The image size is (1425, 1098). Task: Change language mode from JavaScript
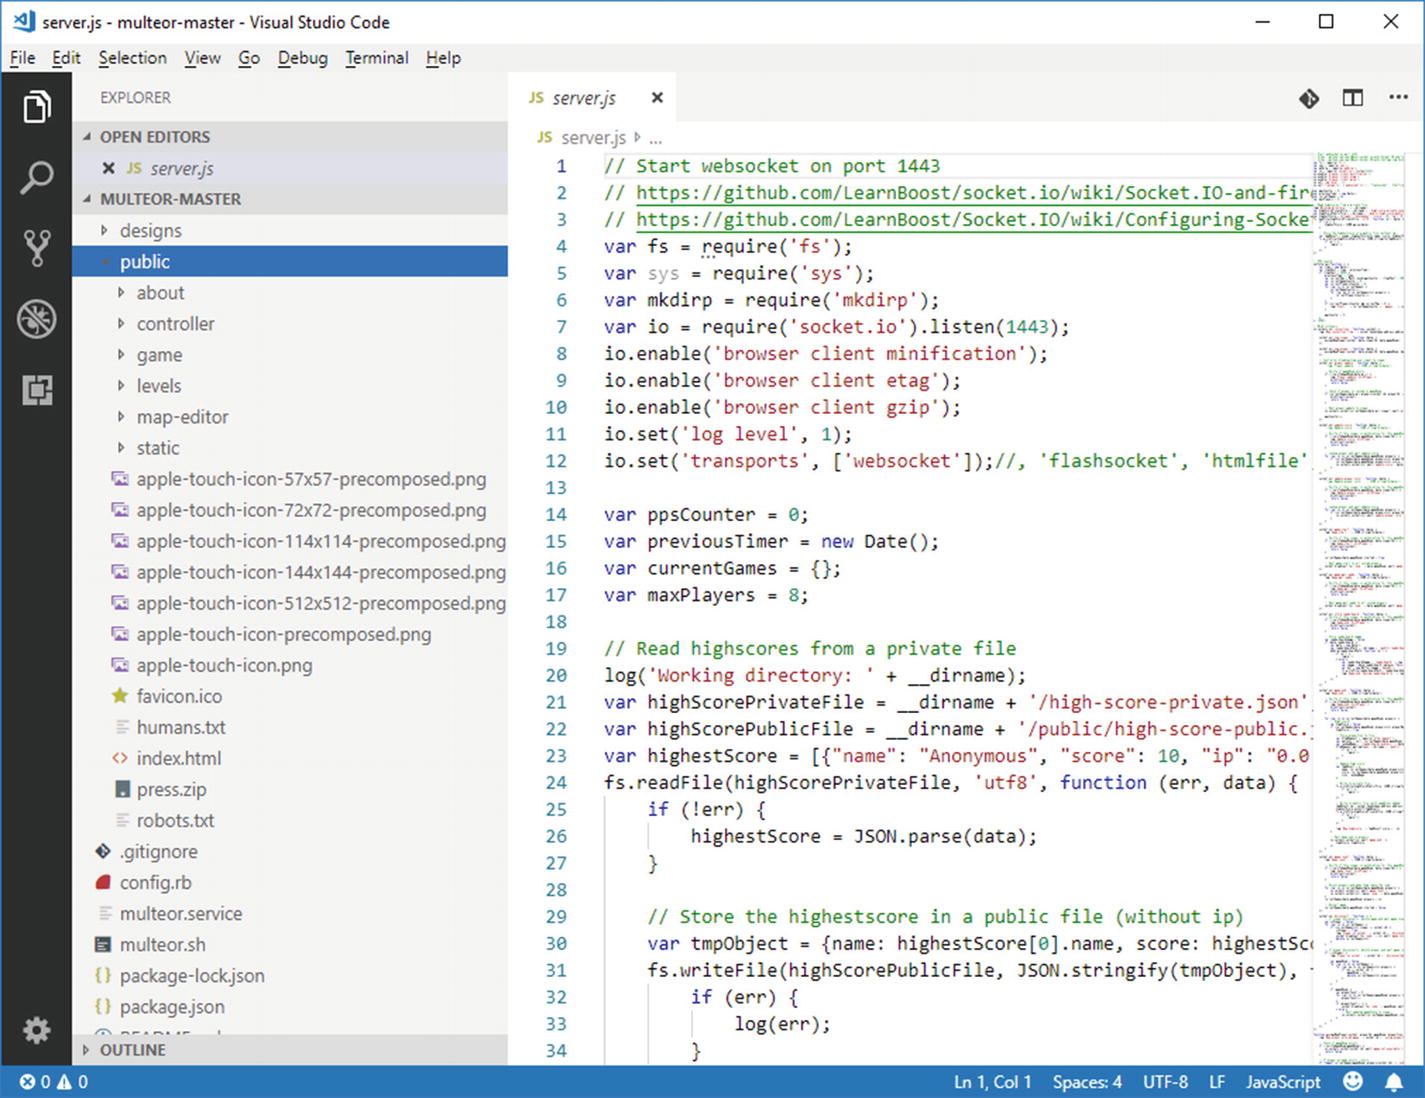1283,1082
